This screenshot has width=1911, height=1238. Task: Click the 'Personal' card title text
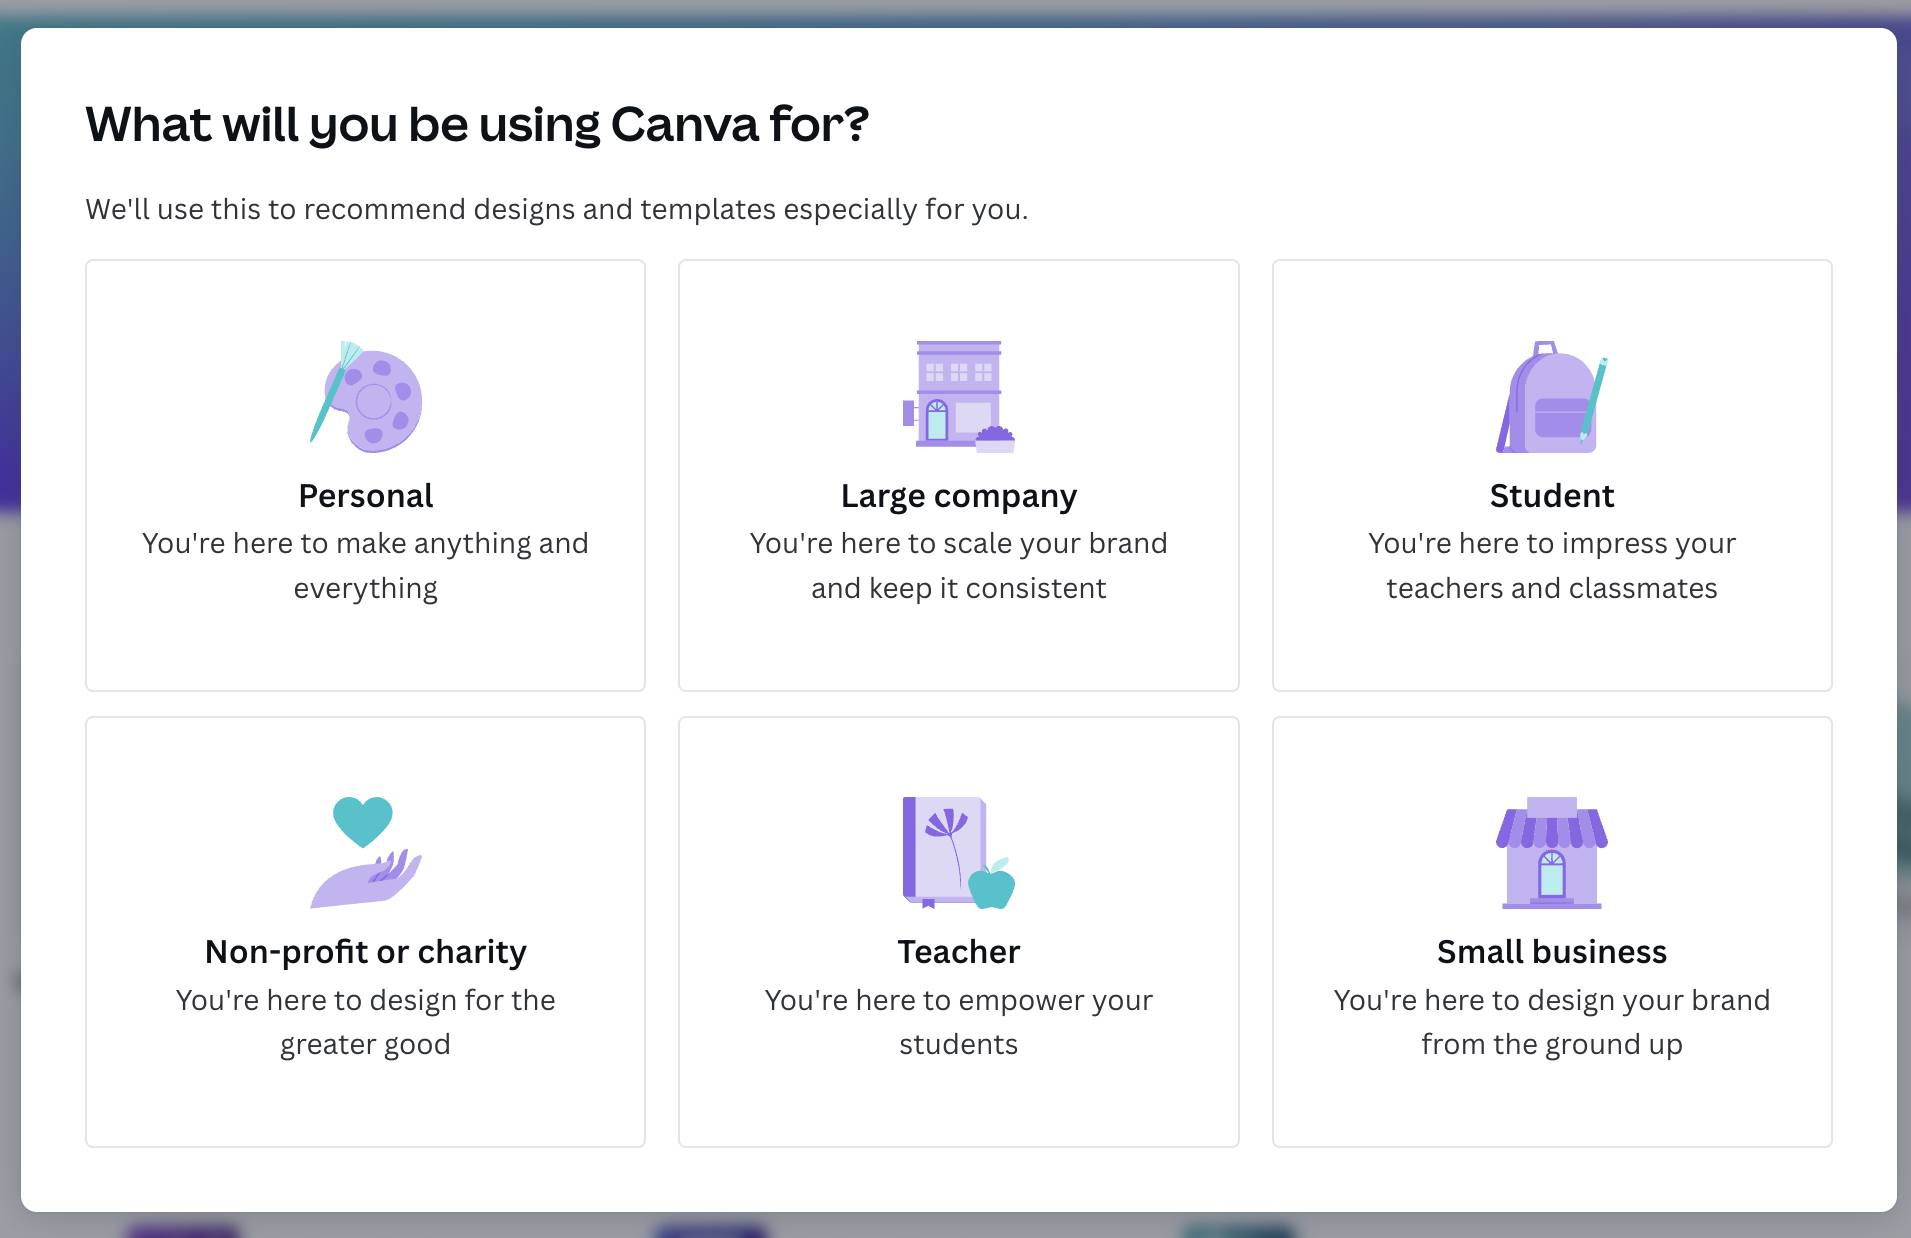tap(365, 495)
